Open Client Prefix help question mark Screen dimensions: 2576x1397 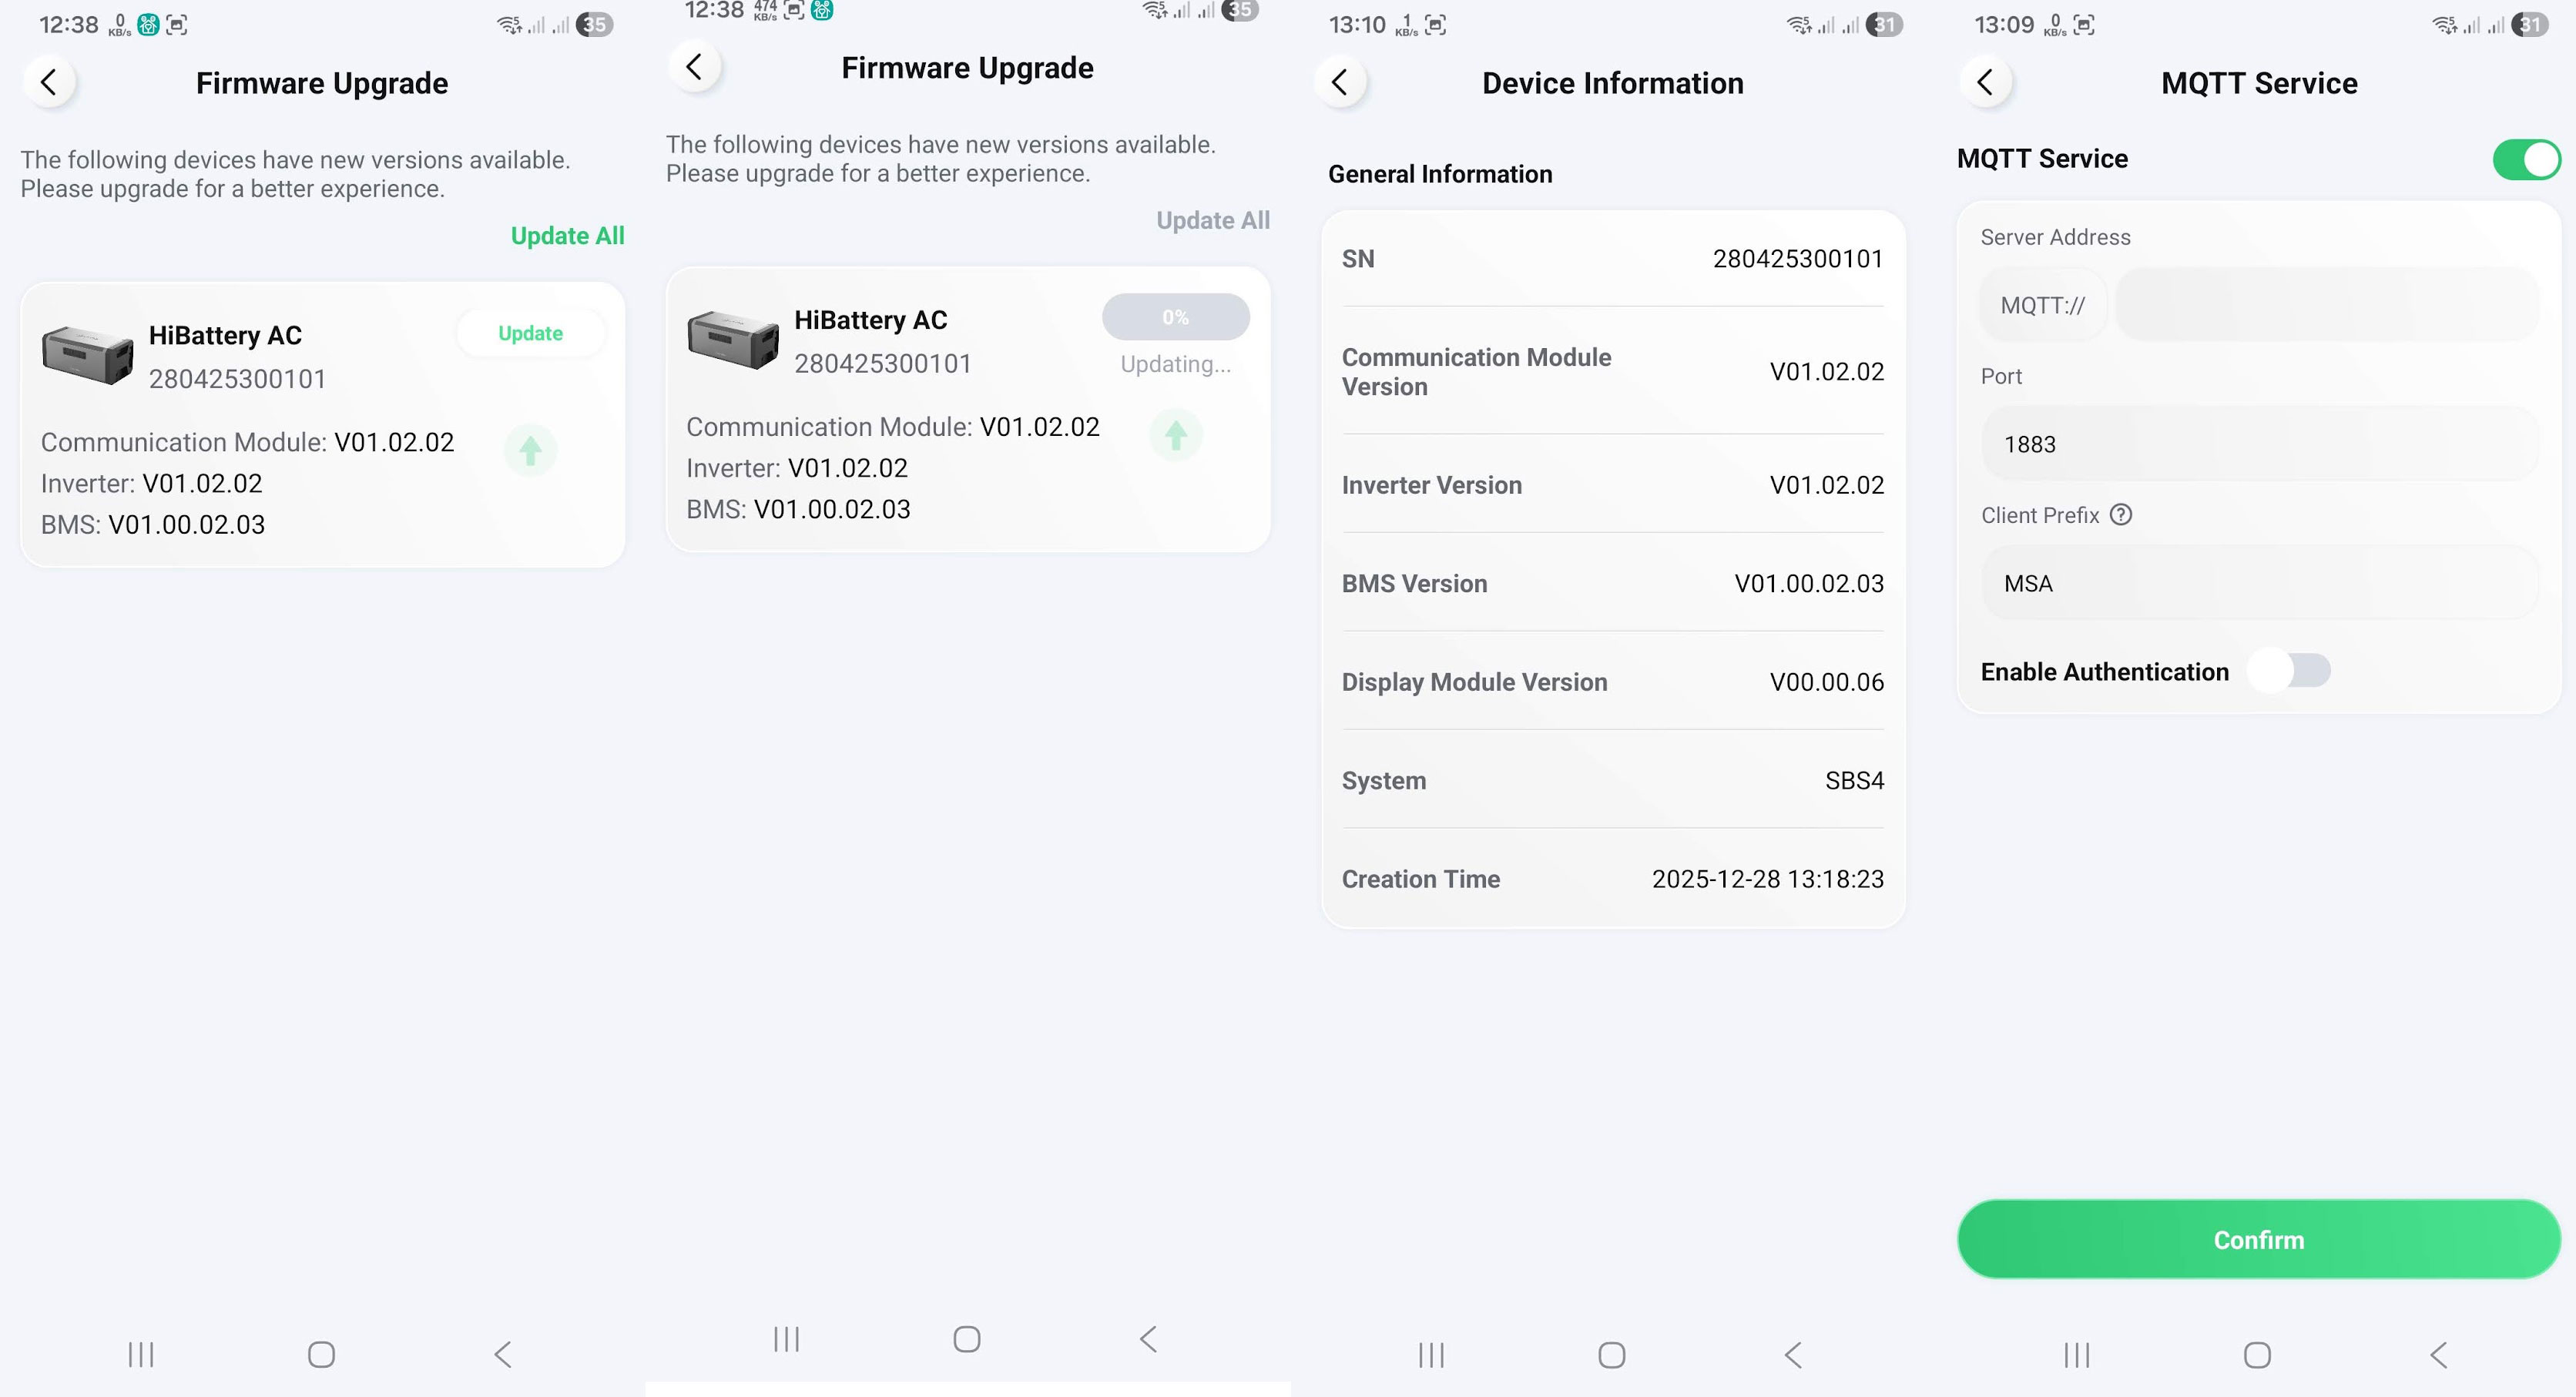point(2120,514)
